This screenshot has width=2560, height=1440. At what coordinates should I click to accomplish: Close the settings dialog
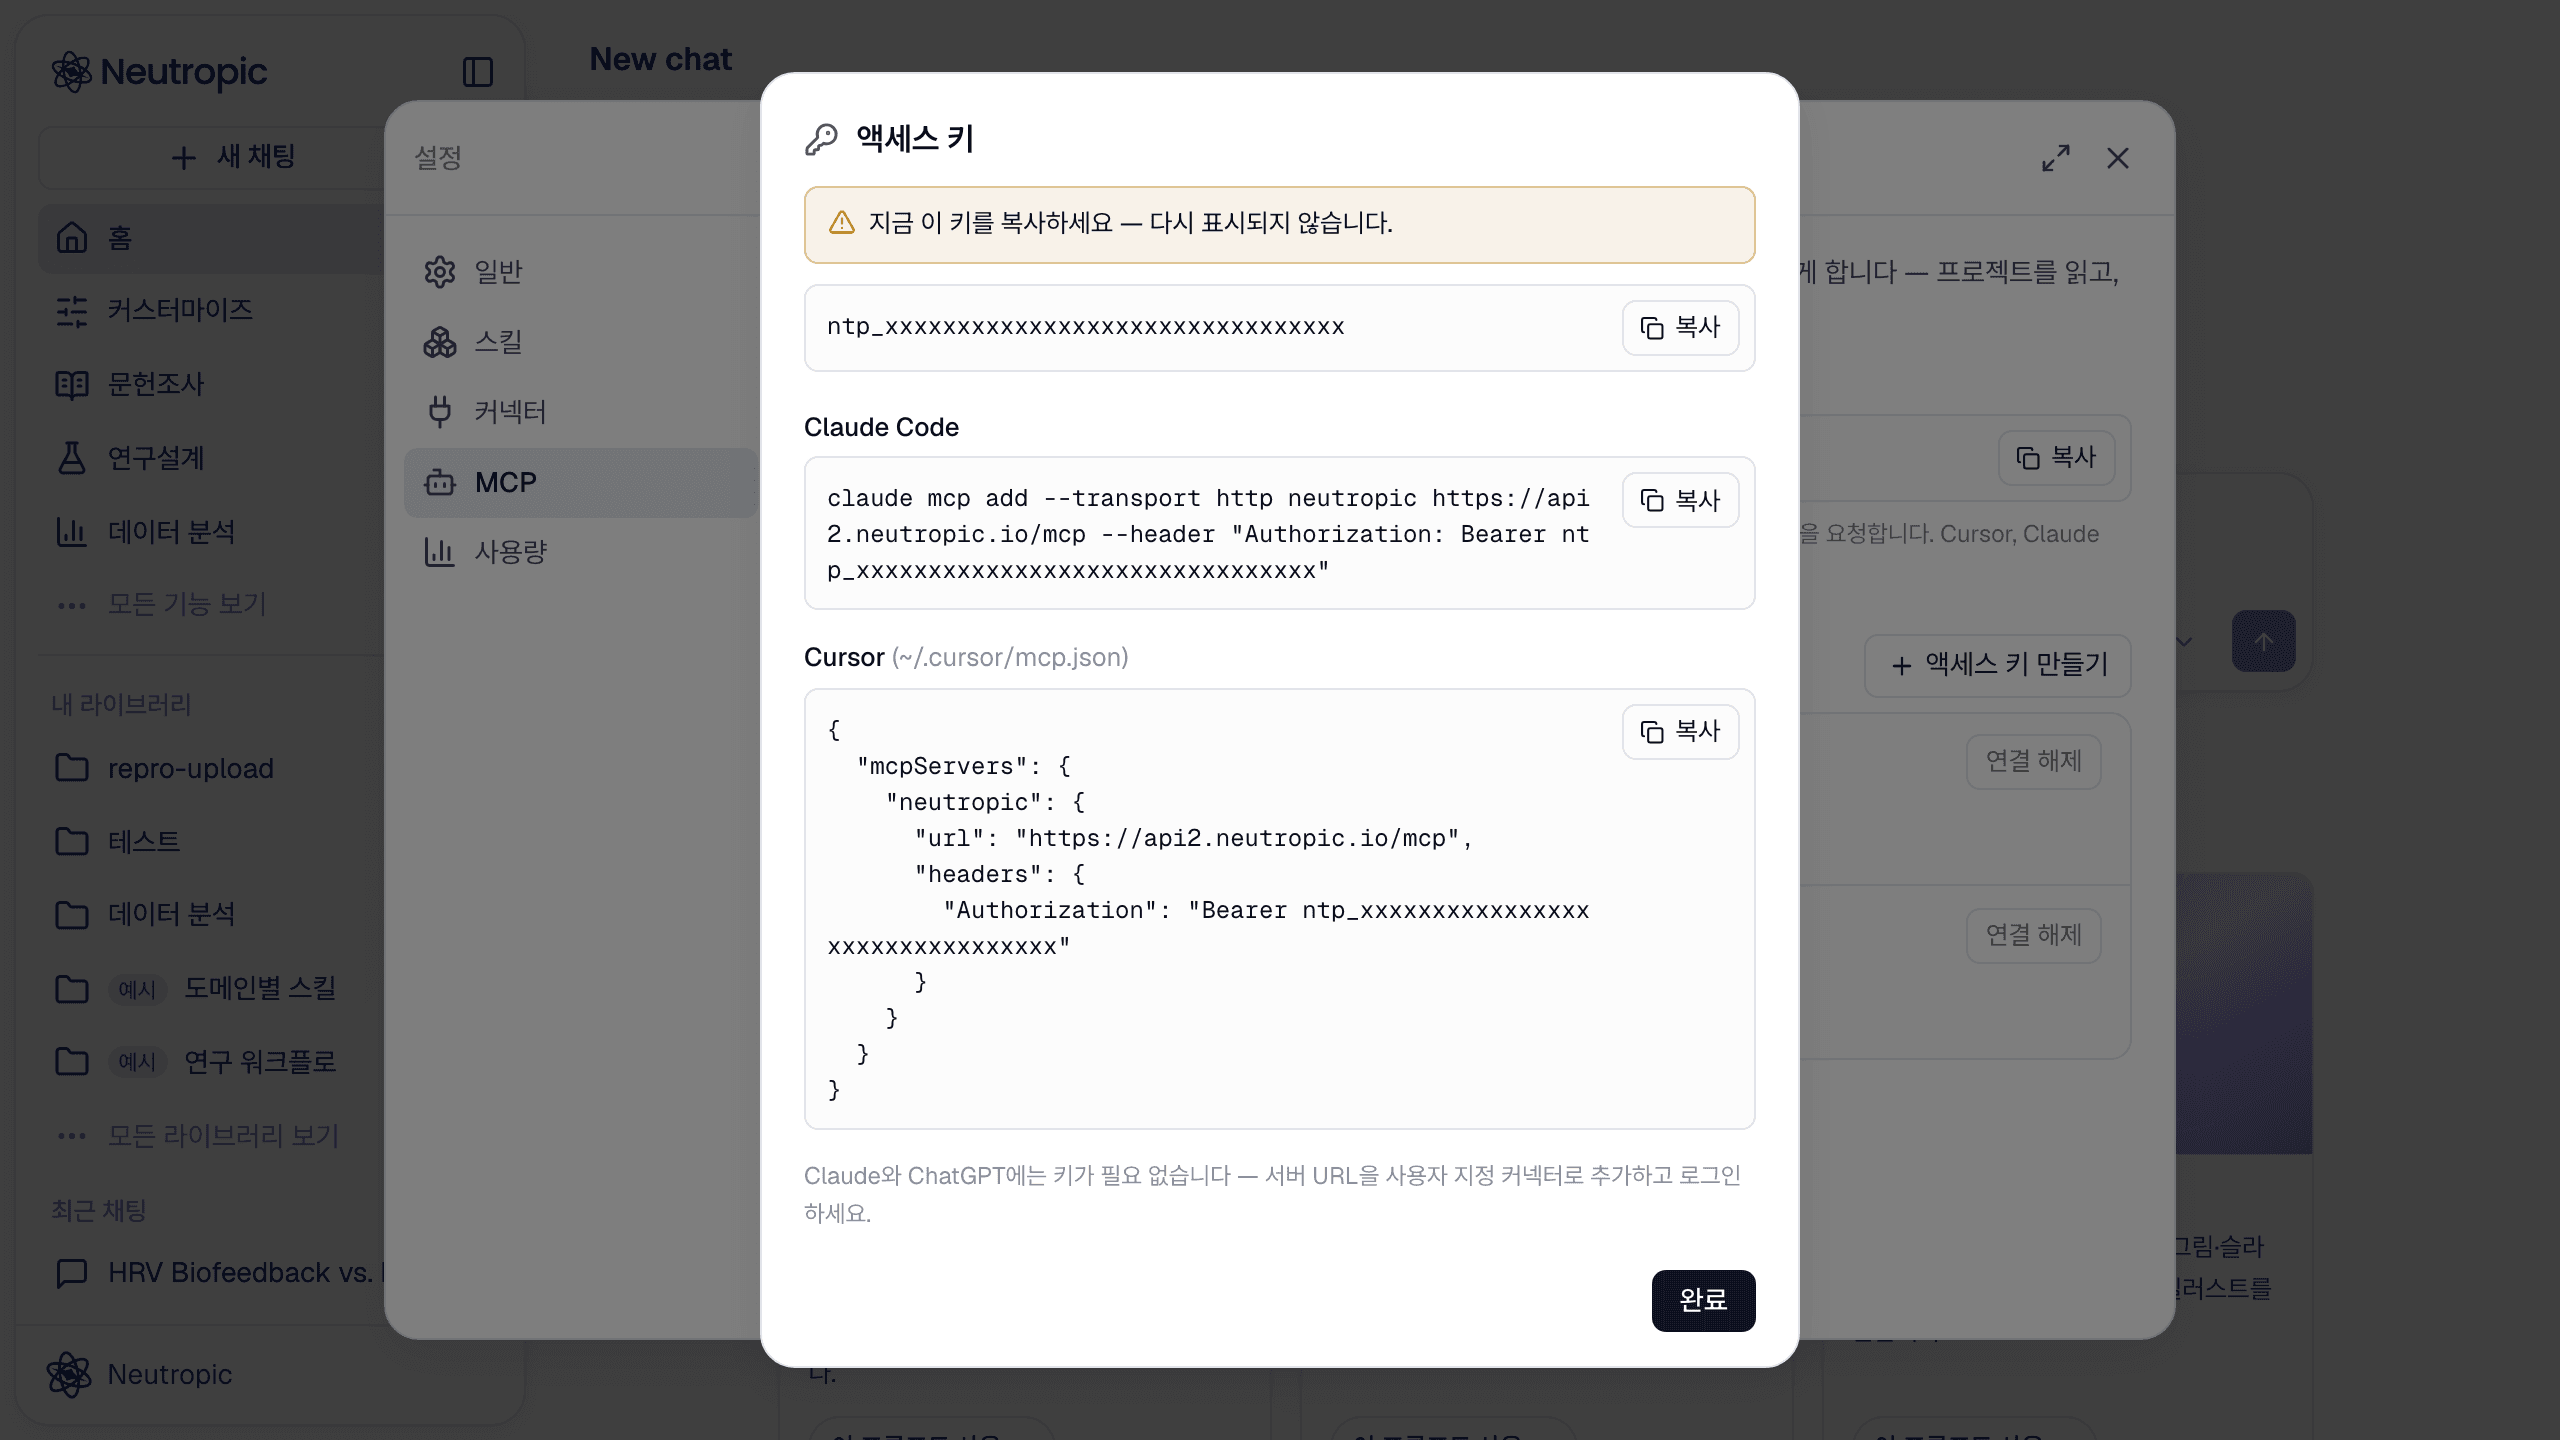(2118, 158)
